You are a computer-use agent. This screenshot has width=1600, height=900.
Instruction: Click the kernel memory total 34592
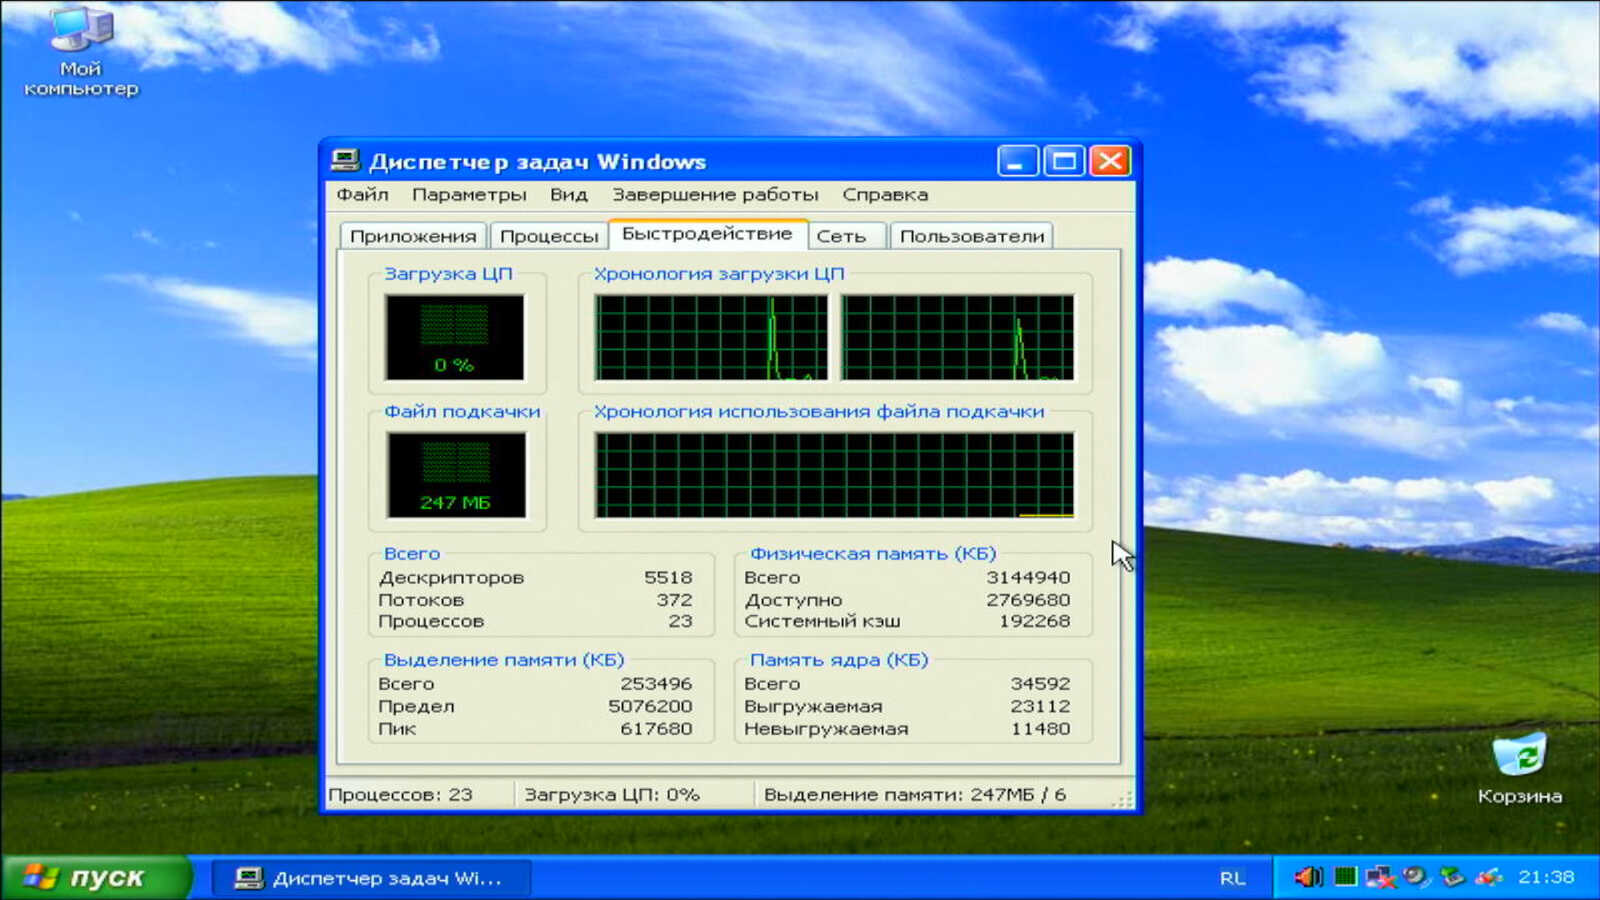[1040, 684]
